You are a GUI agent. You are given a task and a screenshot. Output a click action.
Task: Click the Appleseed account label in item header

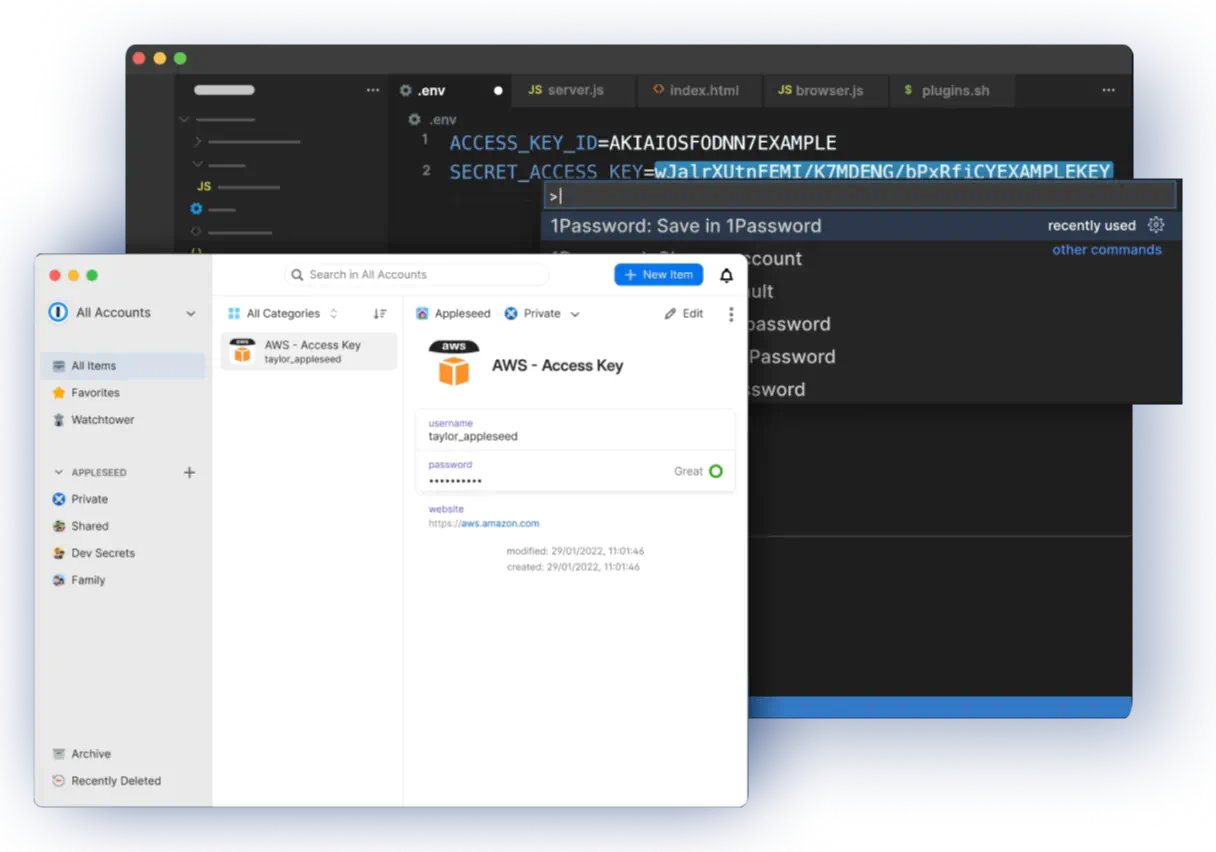462,314
